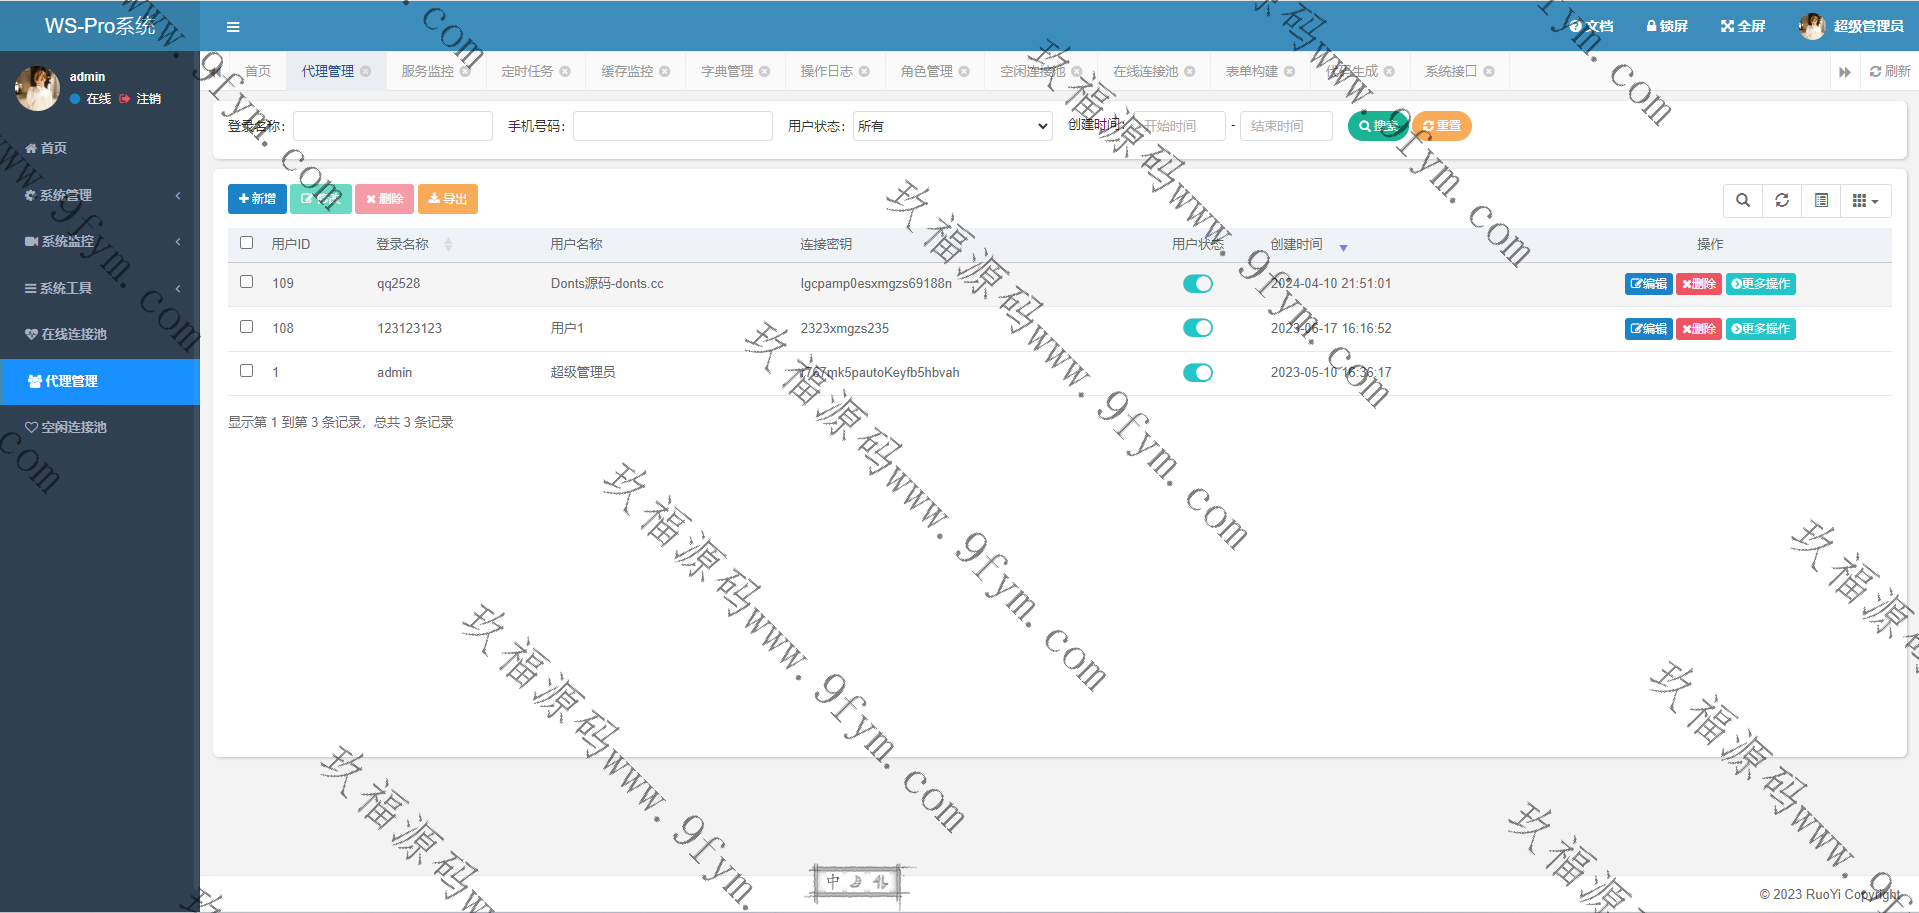Open 文档 help documentation

pyautogui.click(x=1591, y=26)
